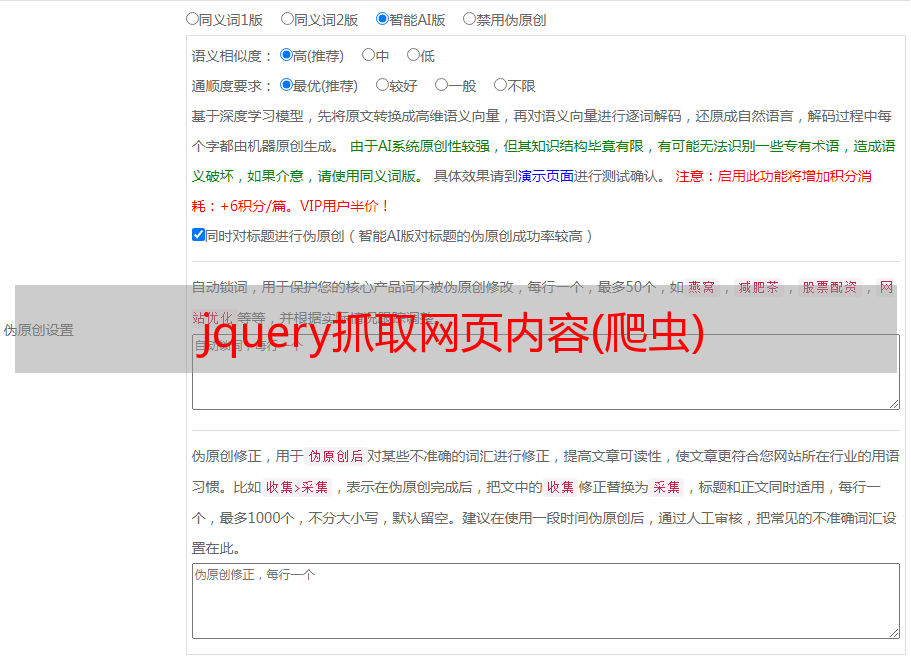This screenshot has height=658, width=911.
Task: Select the 同义词2版 radio option
Action: click(x=287, y=19)
